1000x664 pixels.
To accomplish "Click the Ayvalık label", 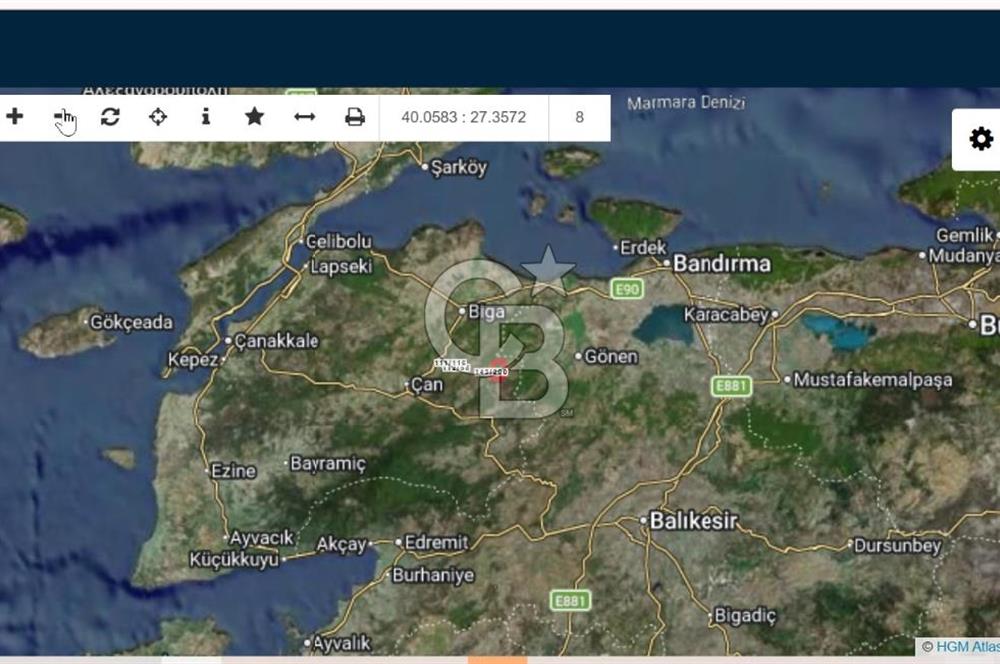I will [341, 643].
